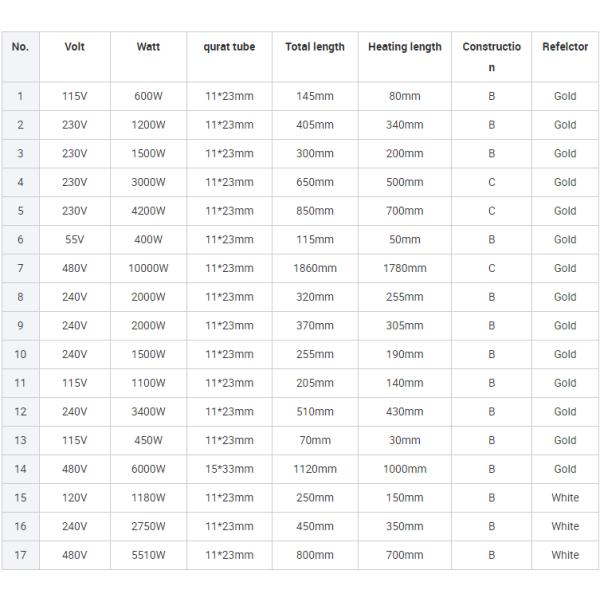Select the 1780mm heating length cell
600x600 pixels.
coord(405,268)
